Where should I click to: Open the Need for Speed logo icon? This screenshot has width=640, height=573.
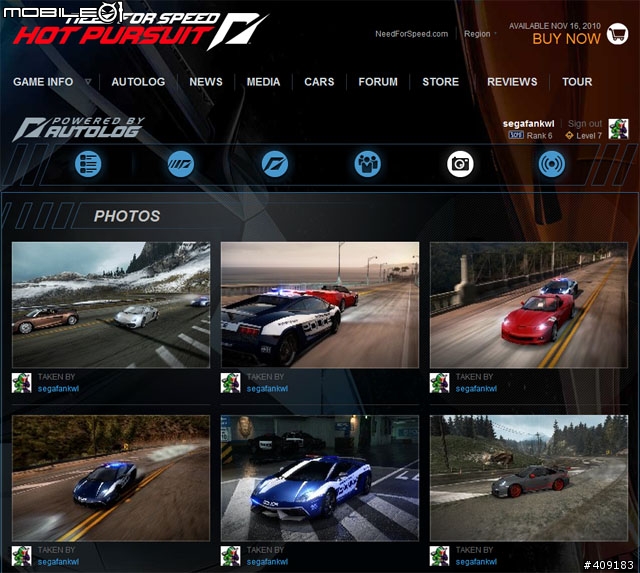click(274, 164)
